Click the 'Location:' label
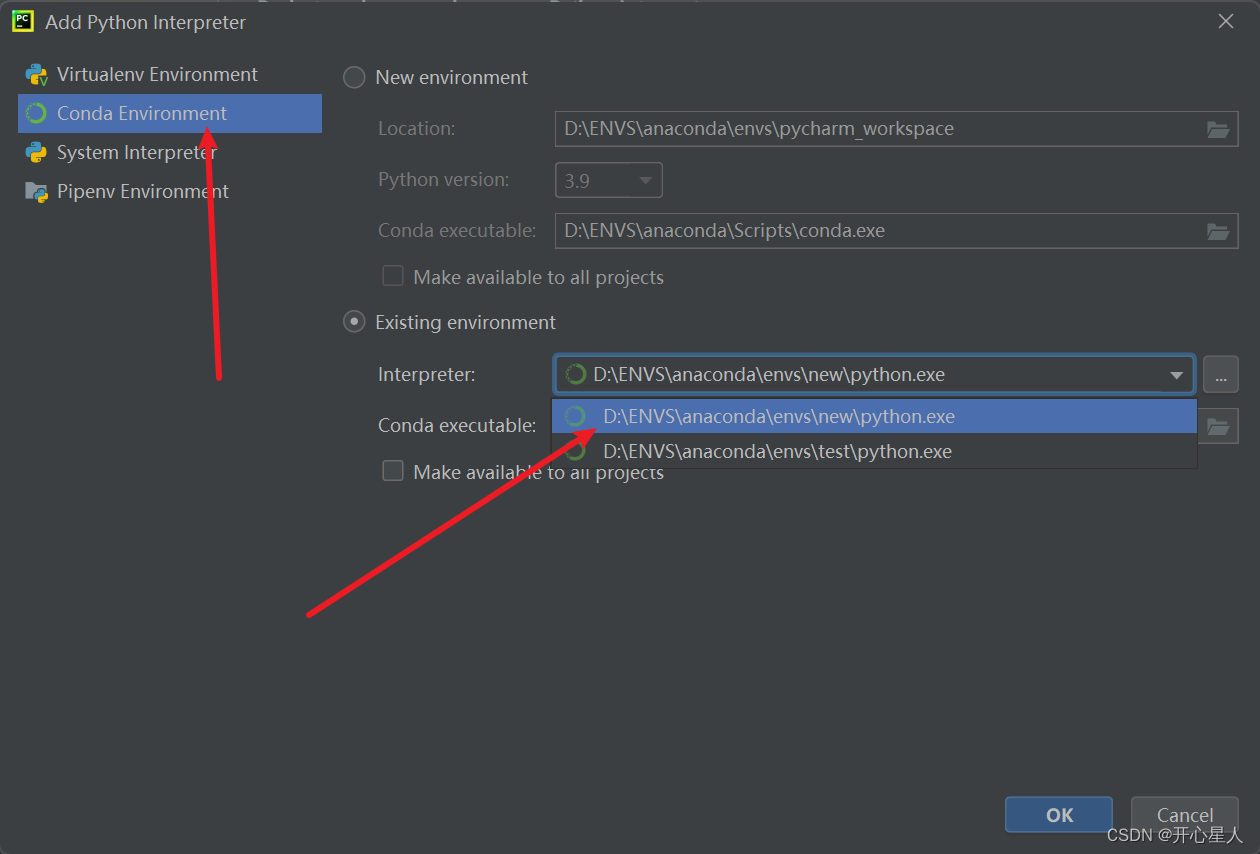Screen dimensions: 1260x854 click(x=416, y=129)
